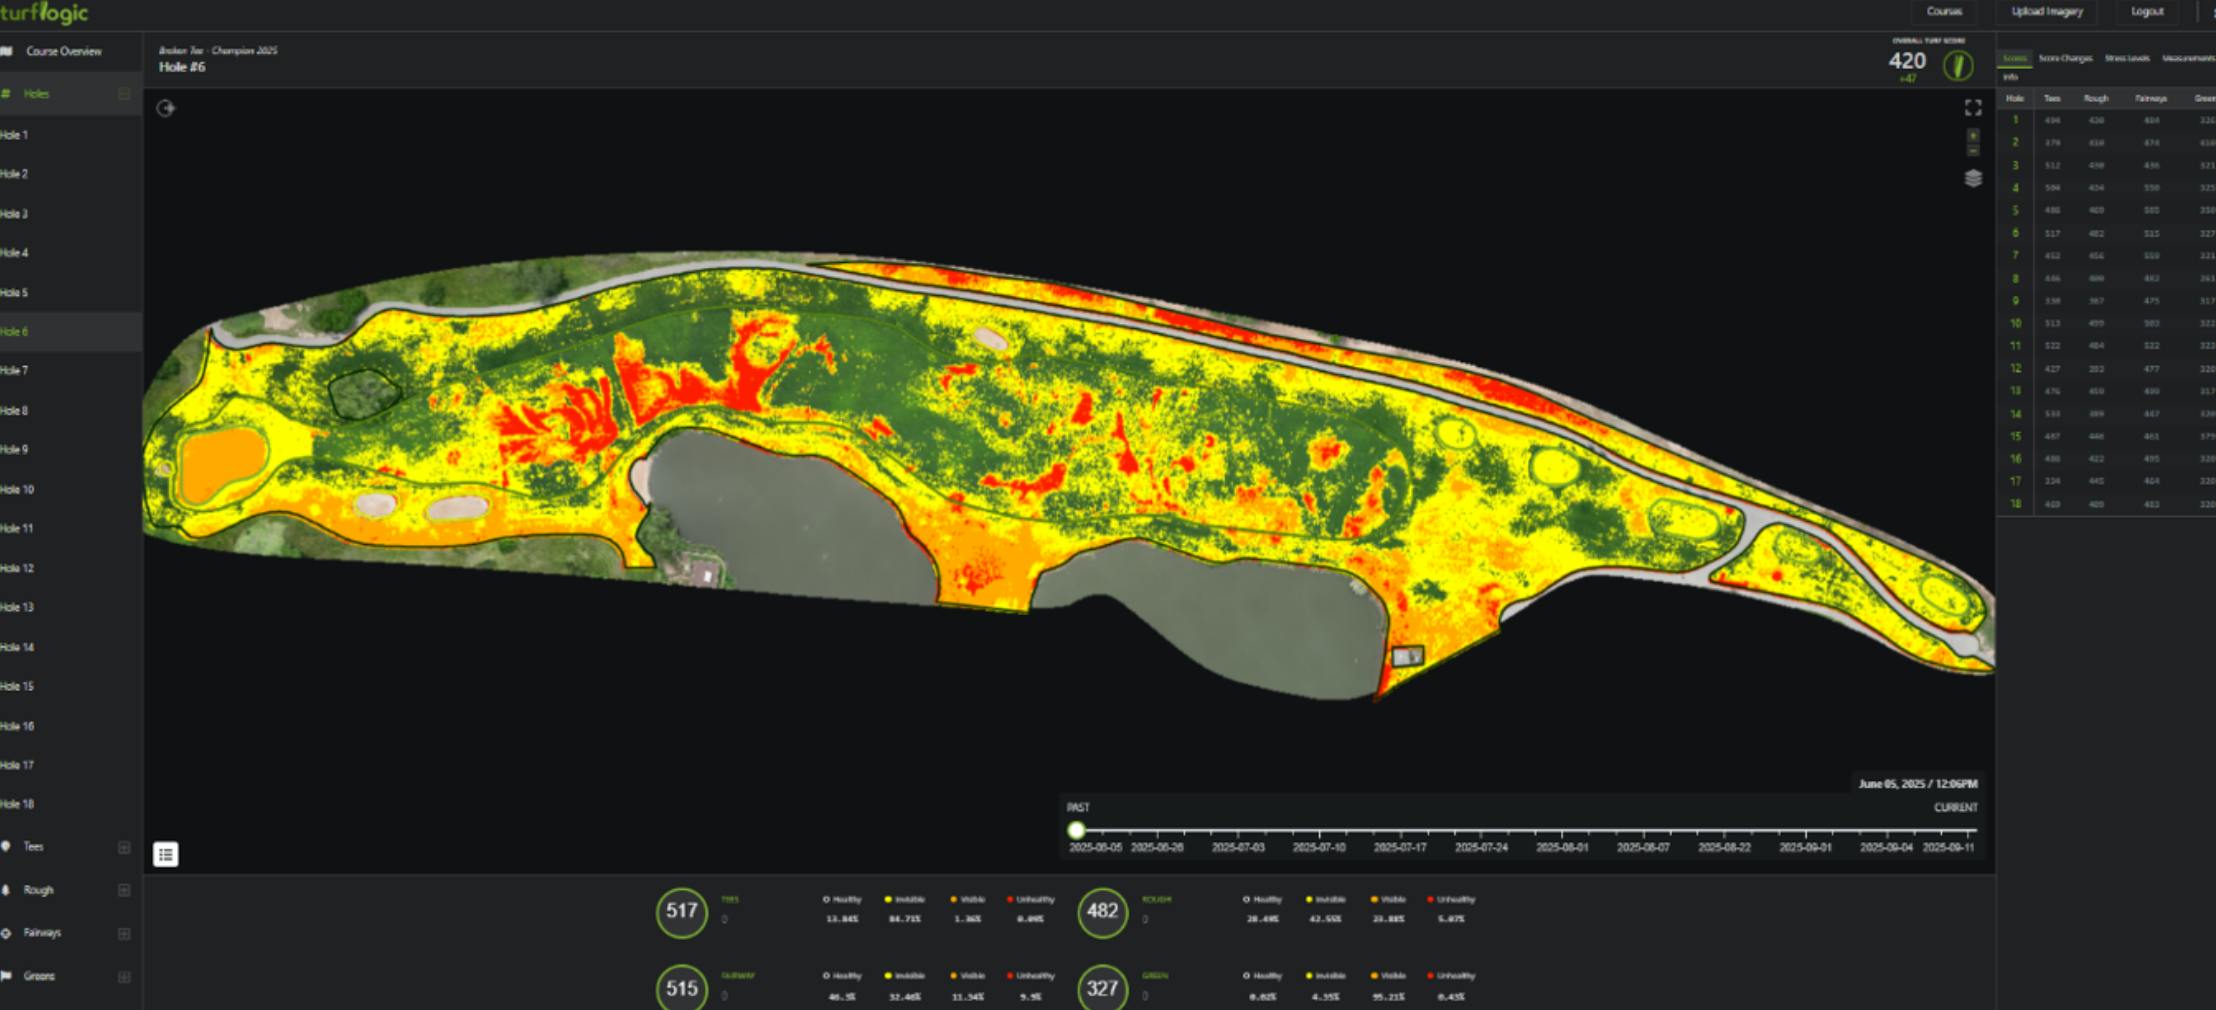Click the map legend list icon

pyautogui.click(x=166, y=854)
